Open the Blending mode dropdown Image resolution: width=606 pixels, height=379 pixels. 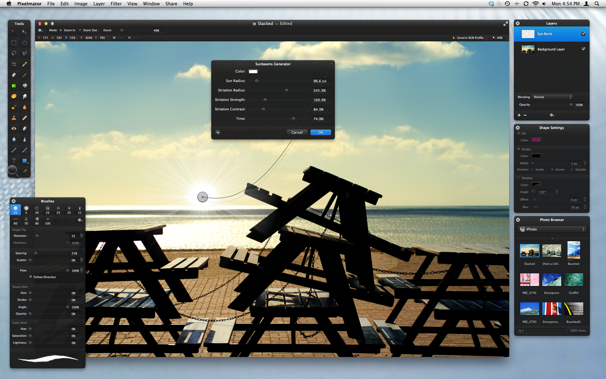tap(552, 97)
